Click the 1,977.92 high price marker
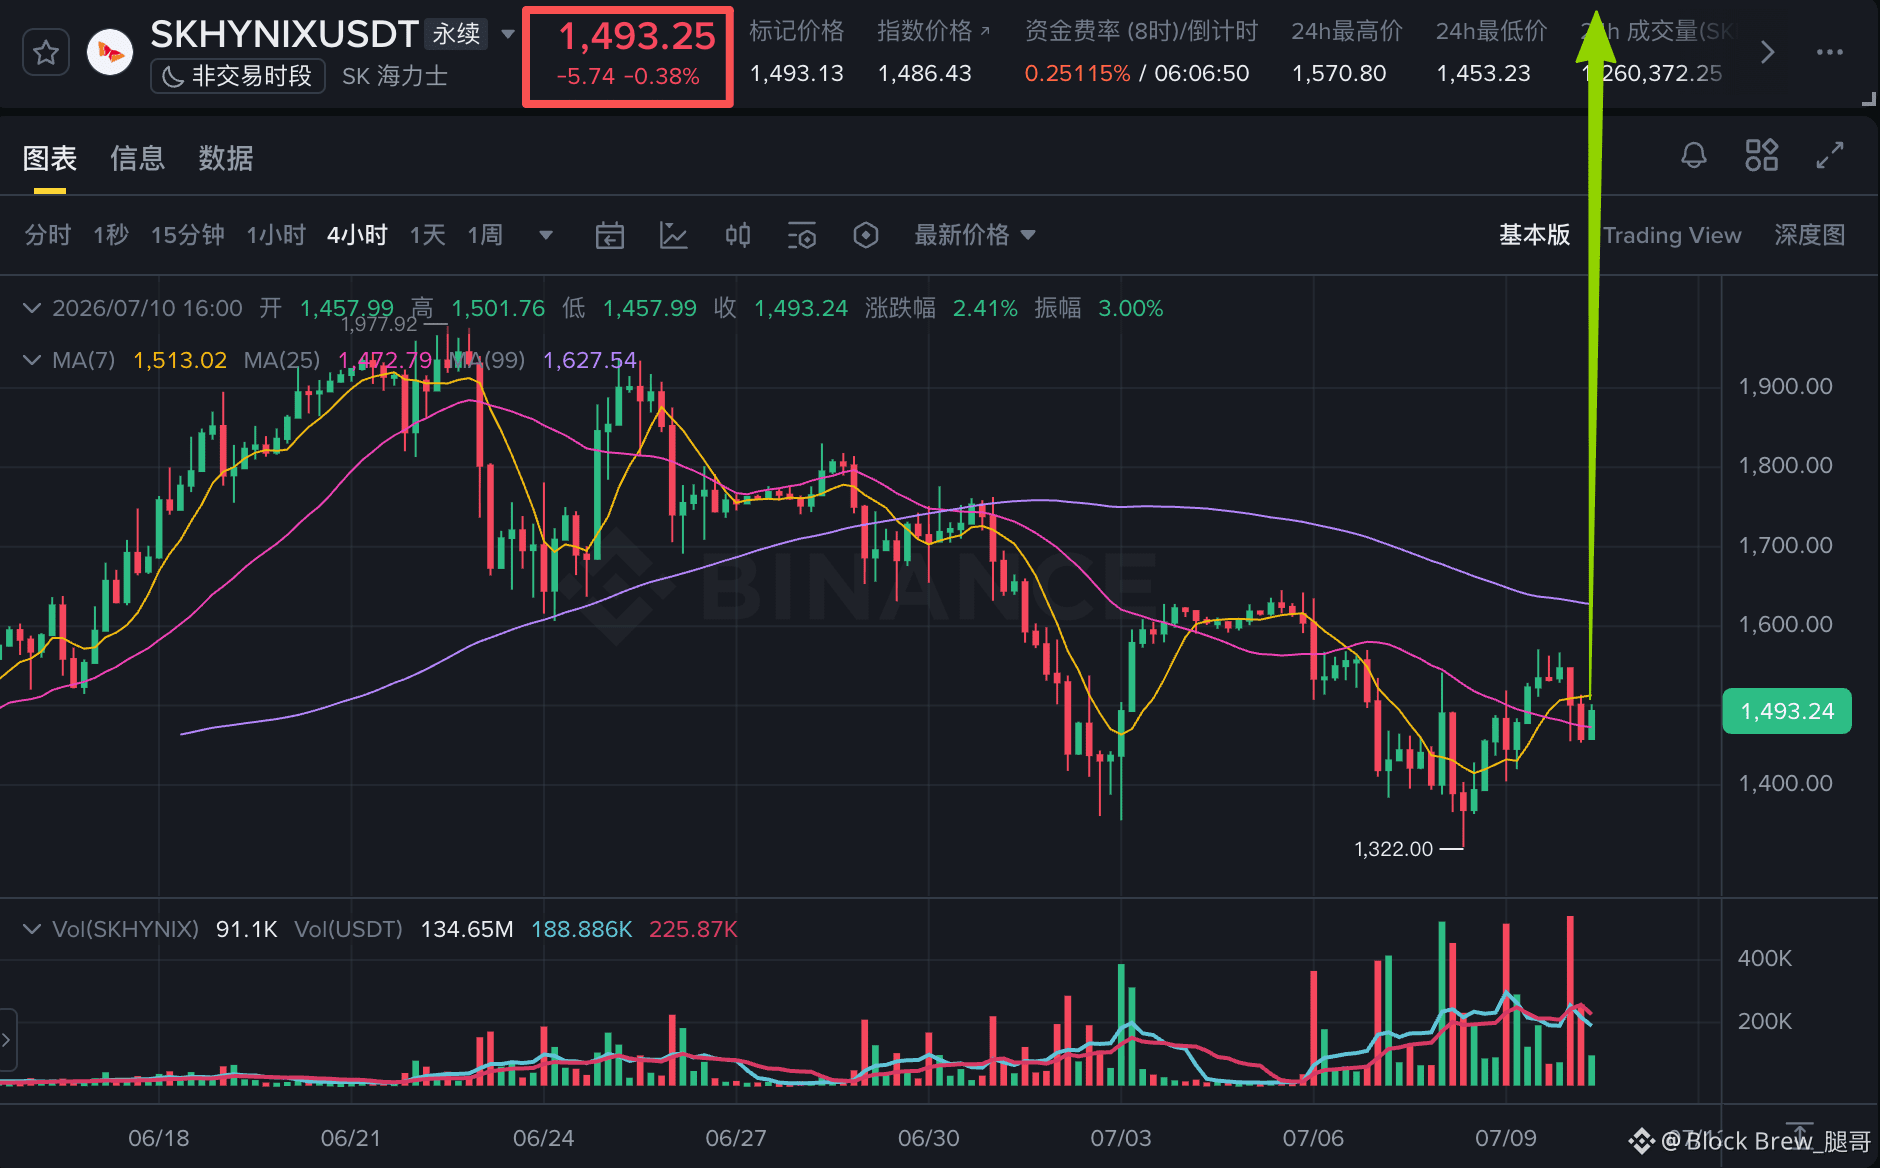 [x=379, y=324]
